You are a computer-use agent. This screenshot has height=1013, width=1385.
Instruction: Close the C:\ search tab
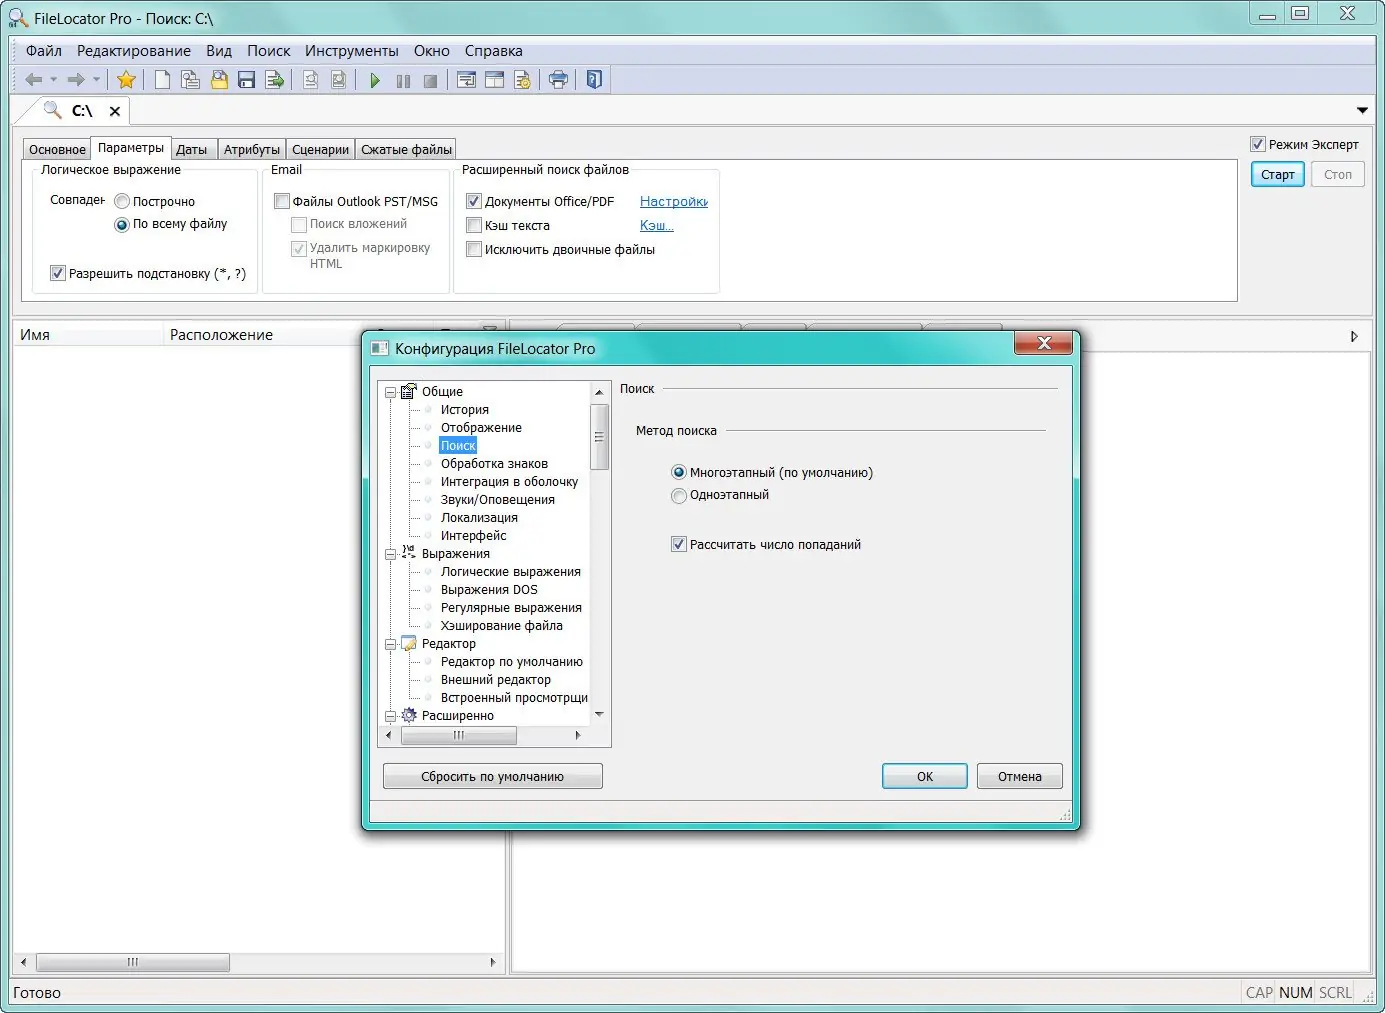115,111
